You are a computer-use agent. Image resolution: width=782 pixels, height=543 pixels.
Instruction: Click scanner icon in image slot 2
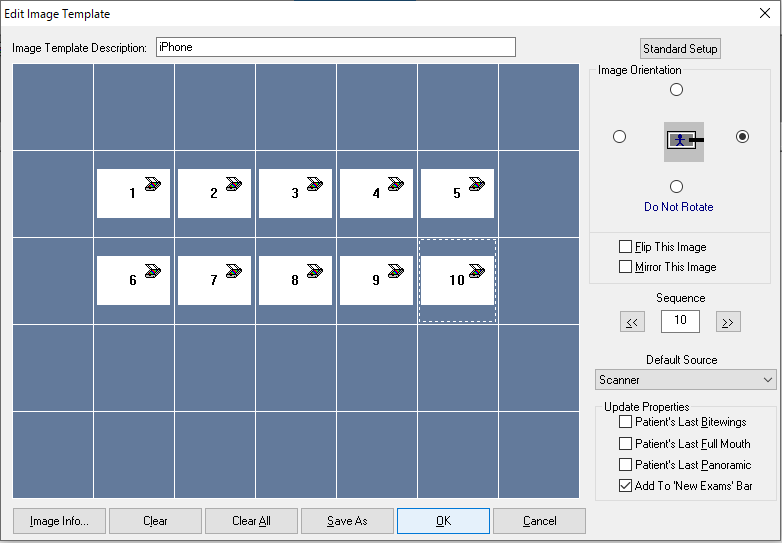click(x=234, y=184)
